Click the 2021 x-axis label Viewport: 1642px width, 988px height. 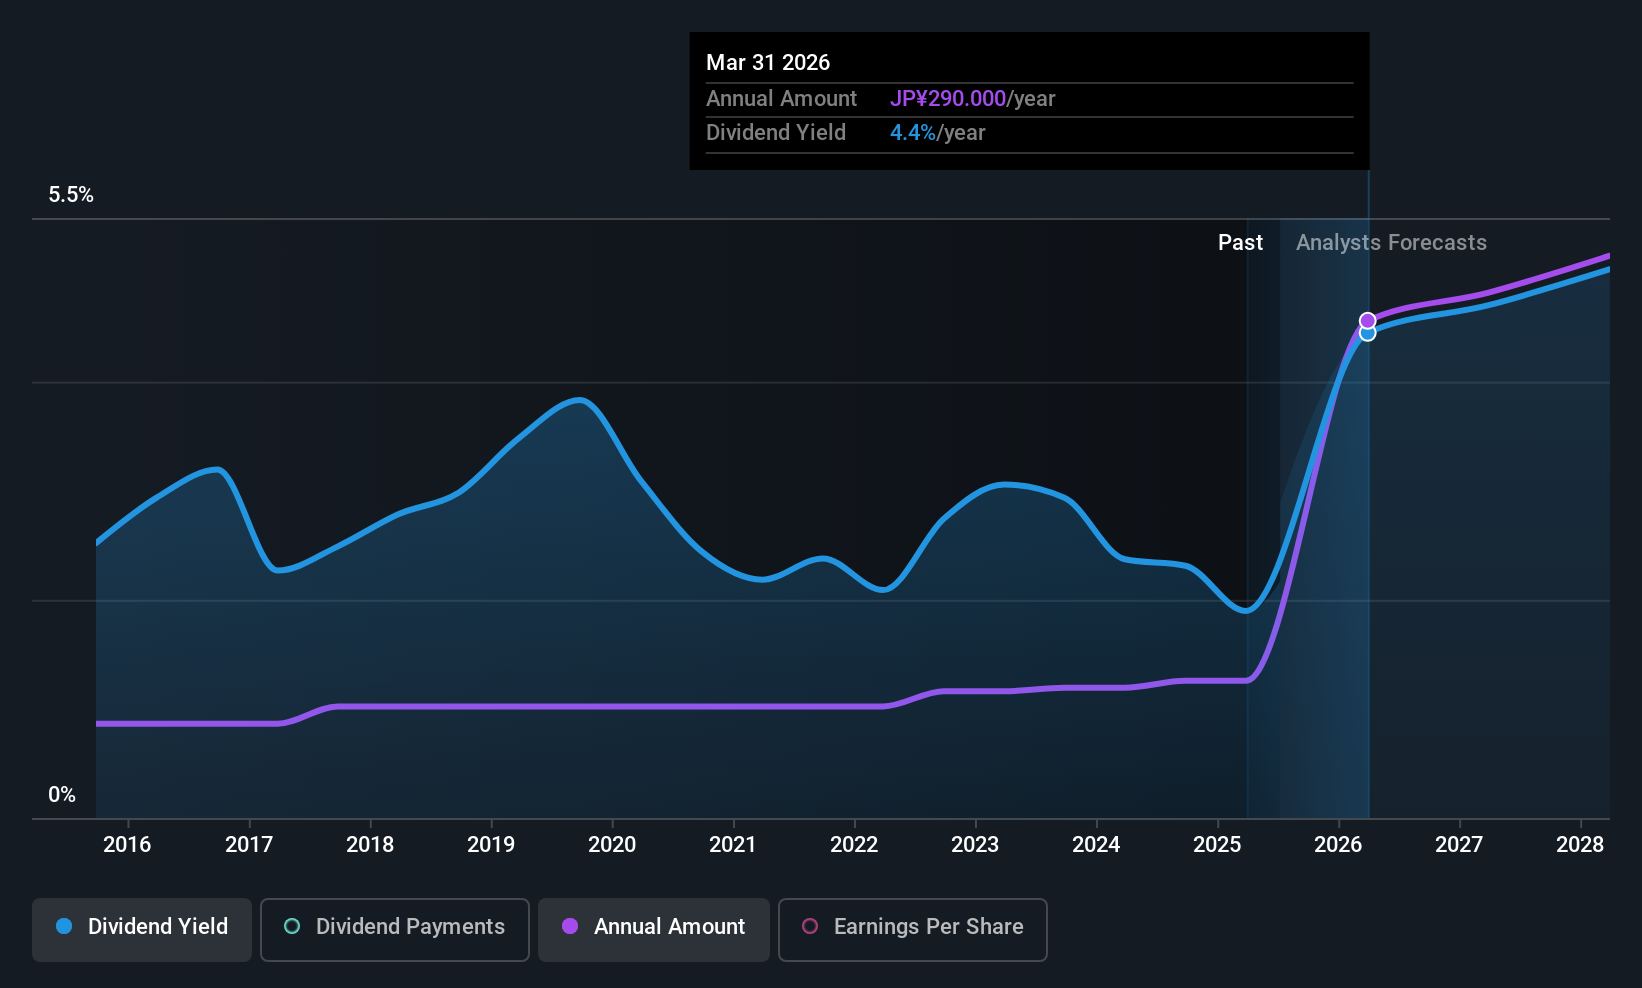(x=733, y=845)
